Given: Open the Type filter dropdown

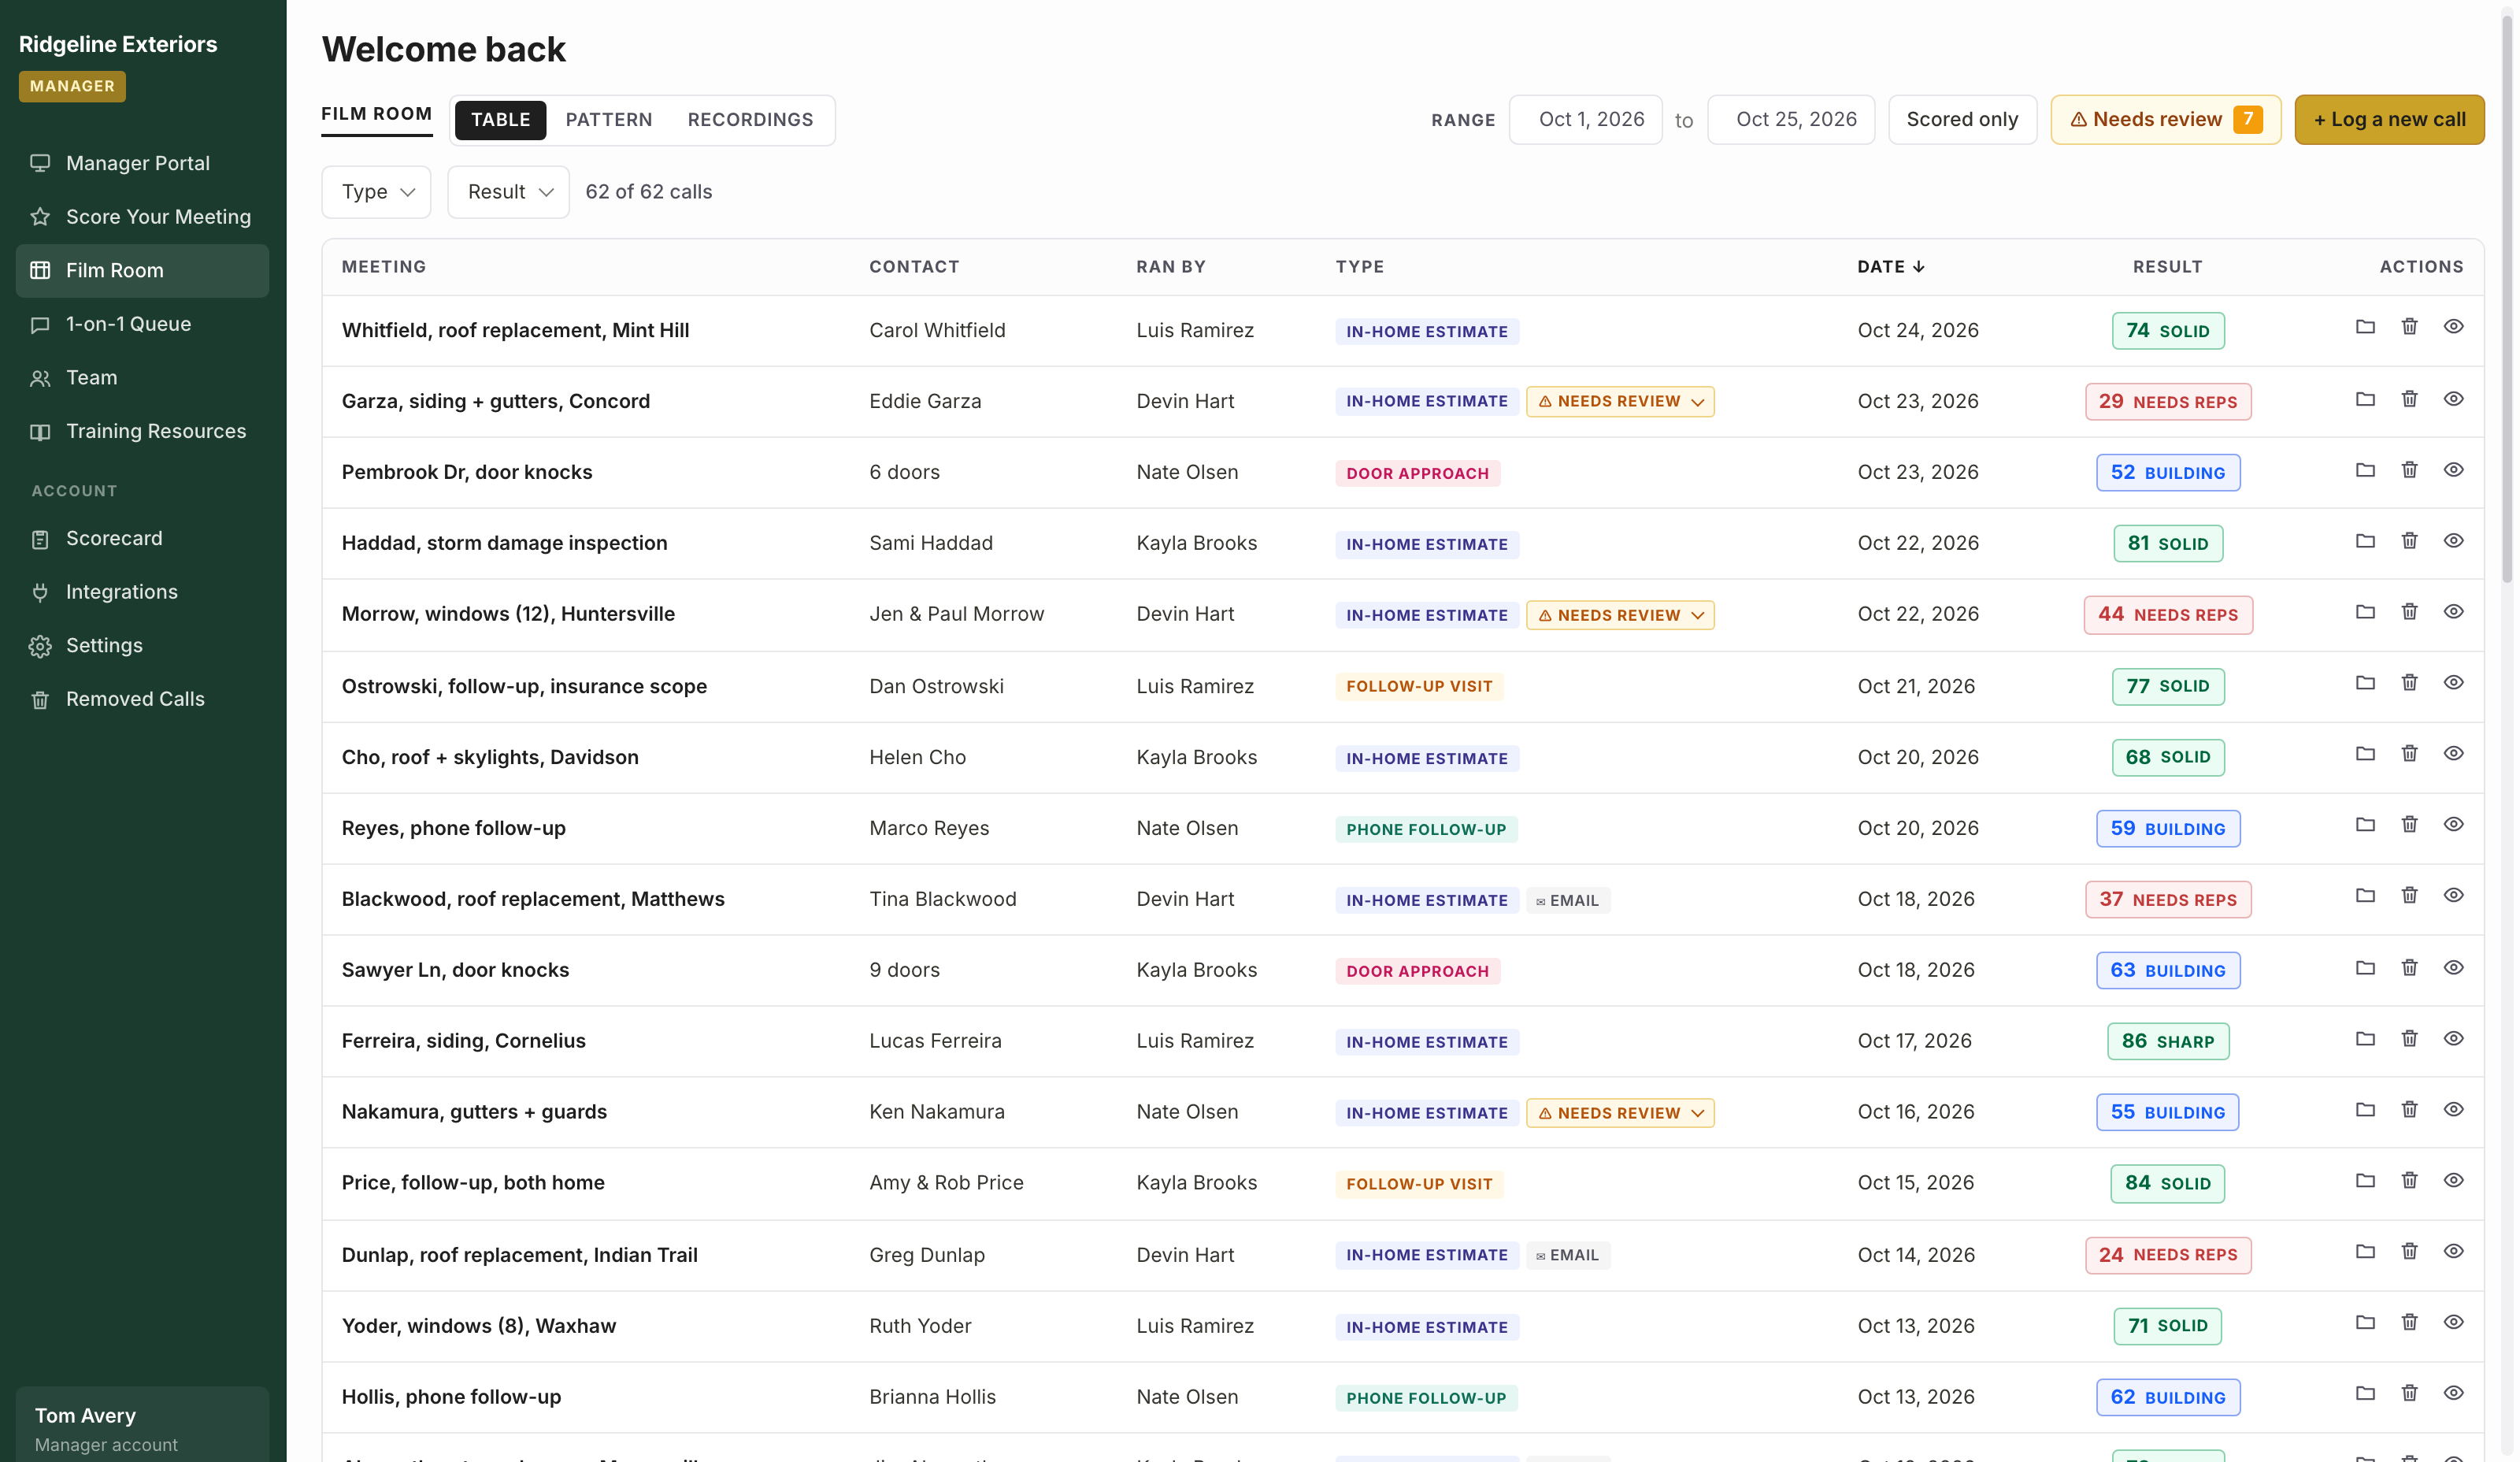Looking at the screenshot, I should tap(377, 192).
